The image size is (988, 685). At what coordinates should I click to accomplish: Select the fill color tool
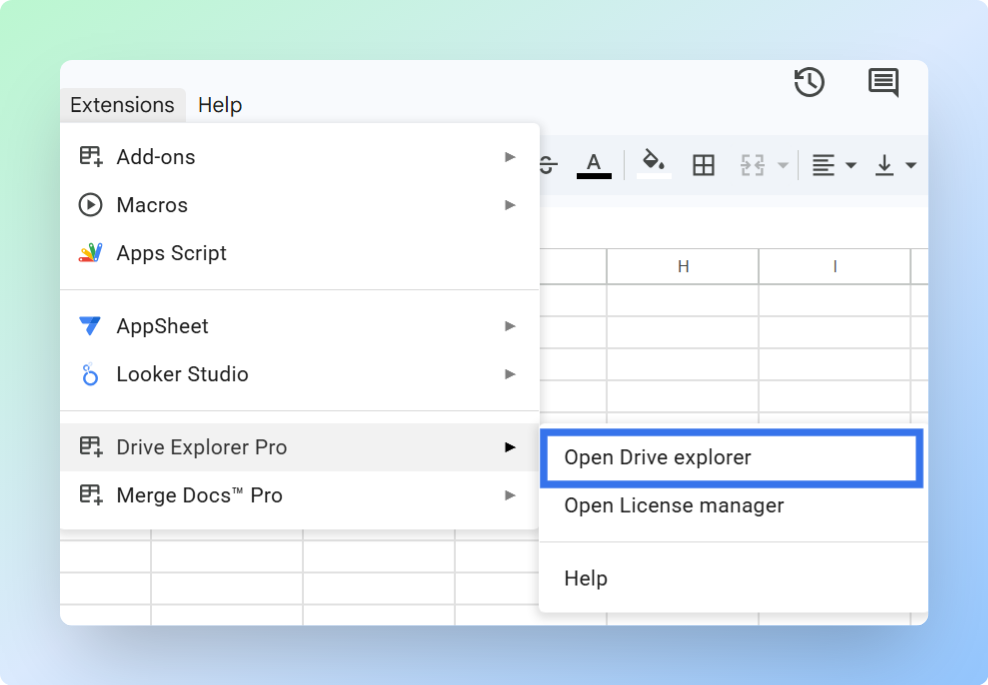click(653, 163)
